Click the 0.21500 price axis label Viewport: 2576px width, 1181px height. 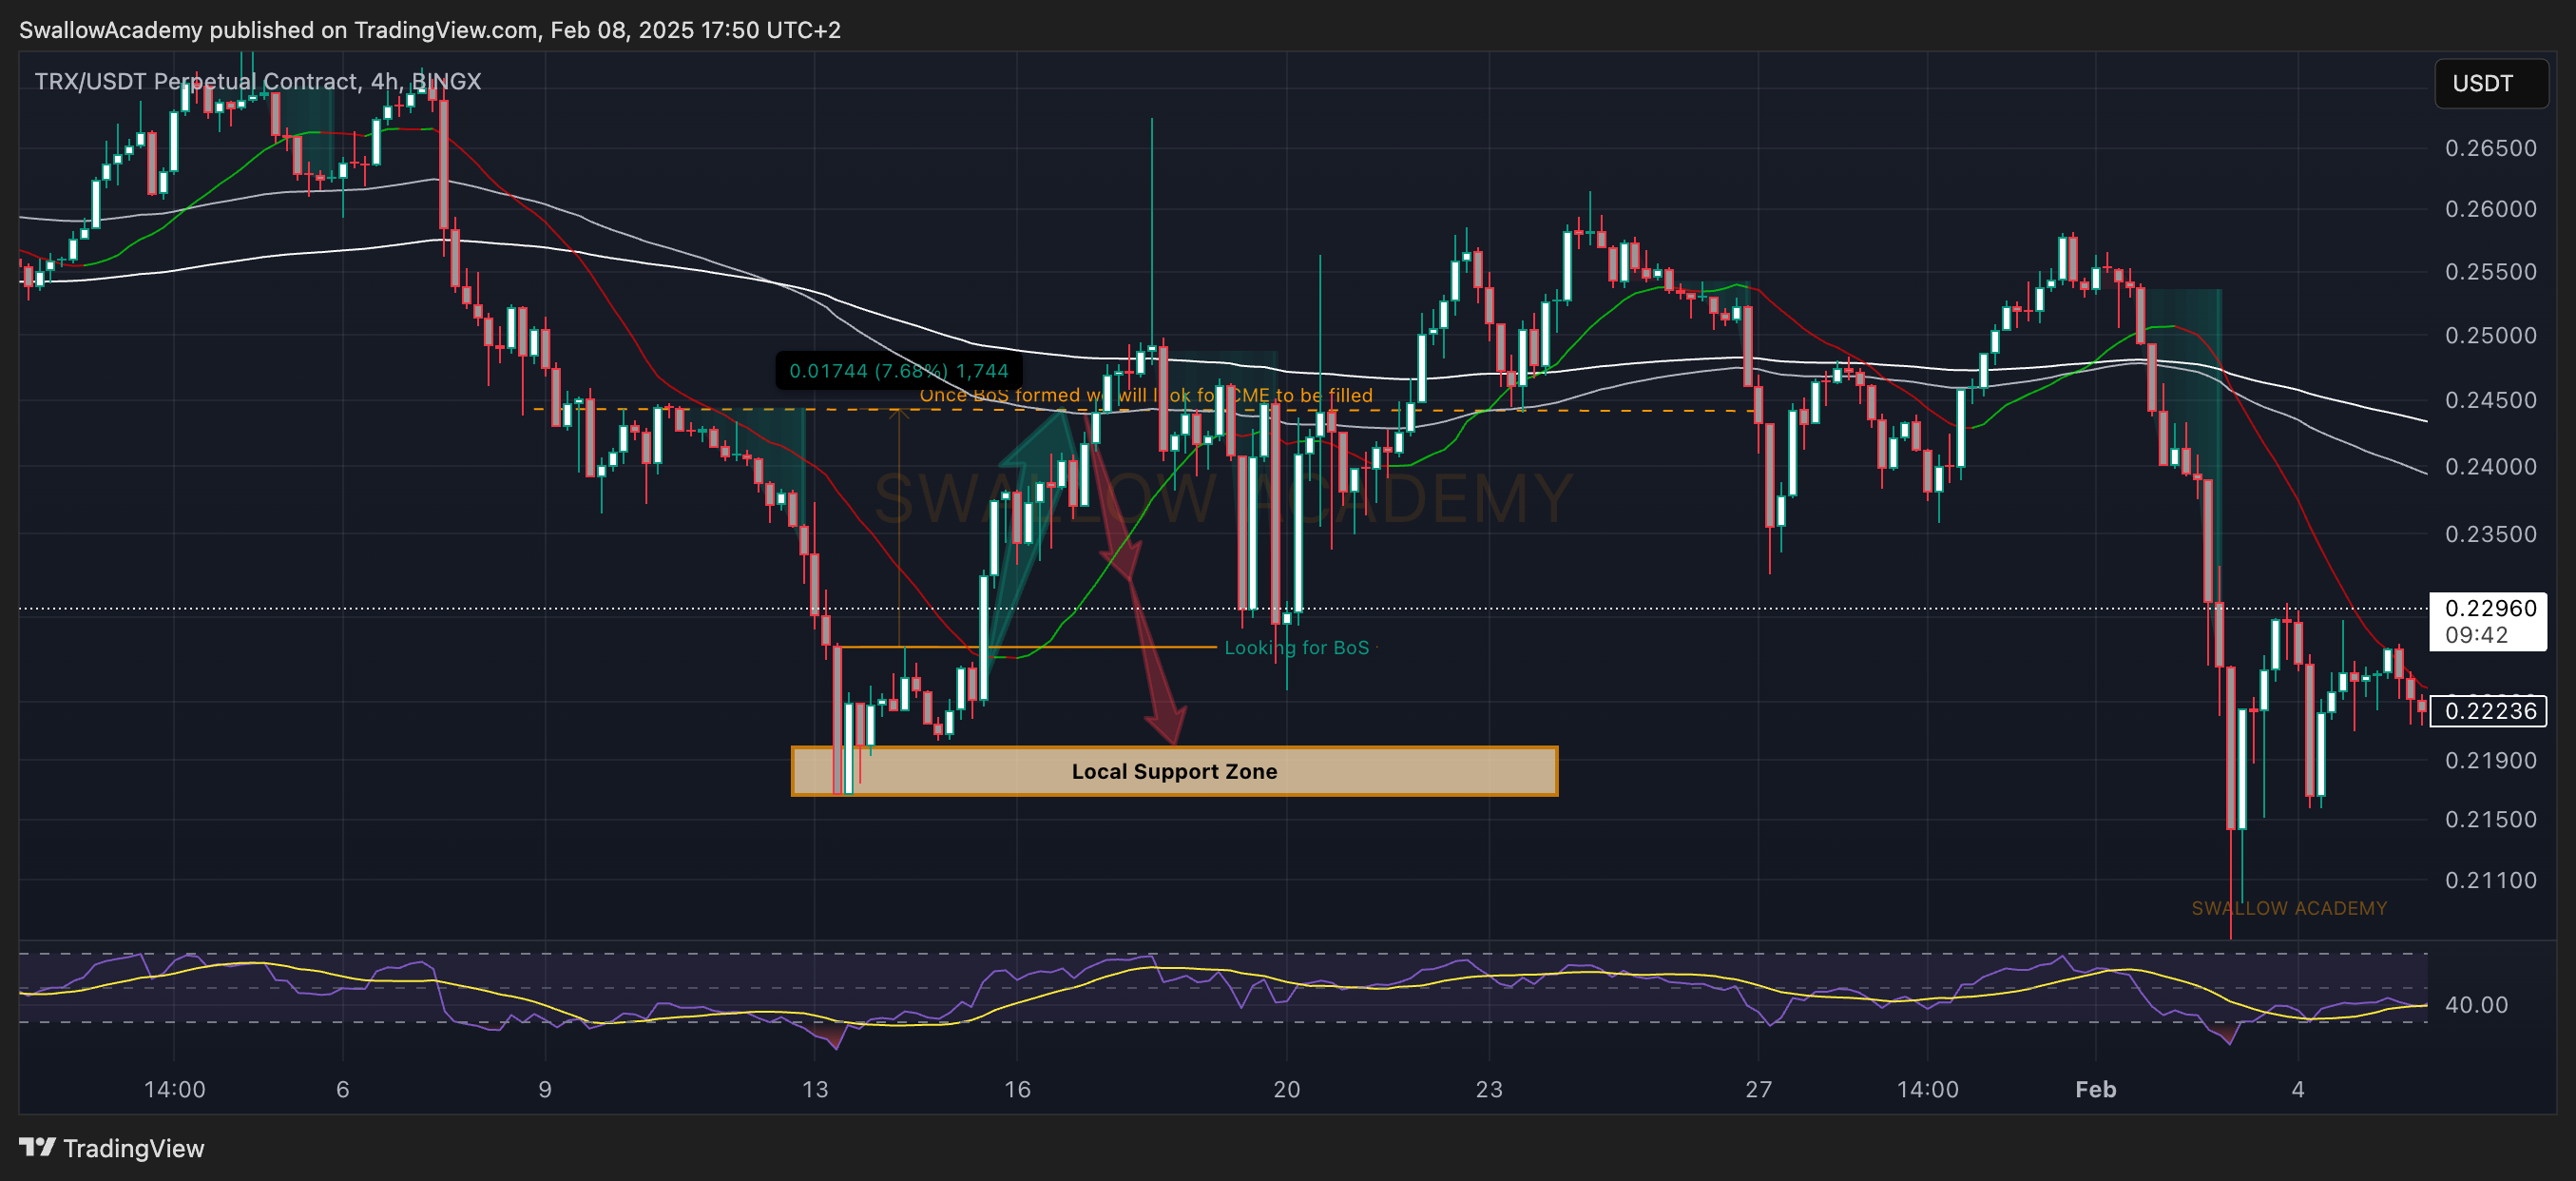(x=2490, y=820)
